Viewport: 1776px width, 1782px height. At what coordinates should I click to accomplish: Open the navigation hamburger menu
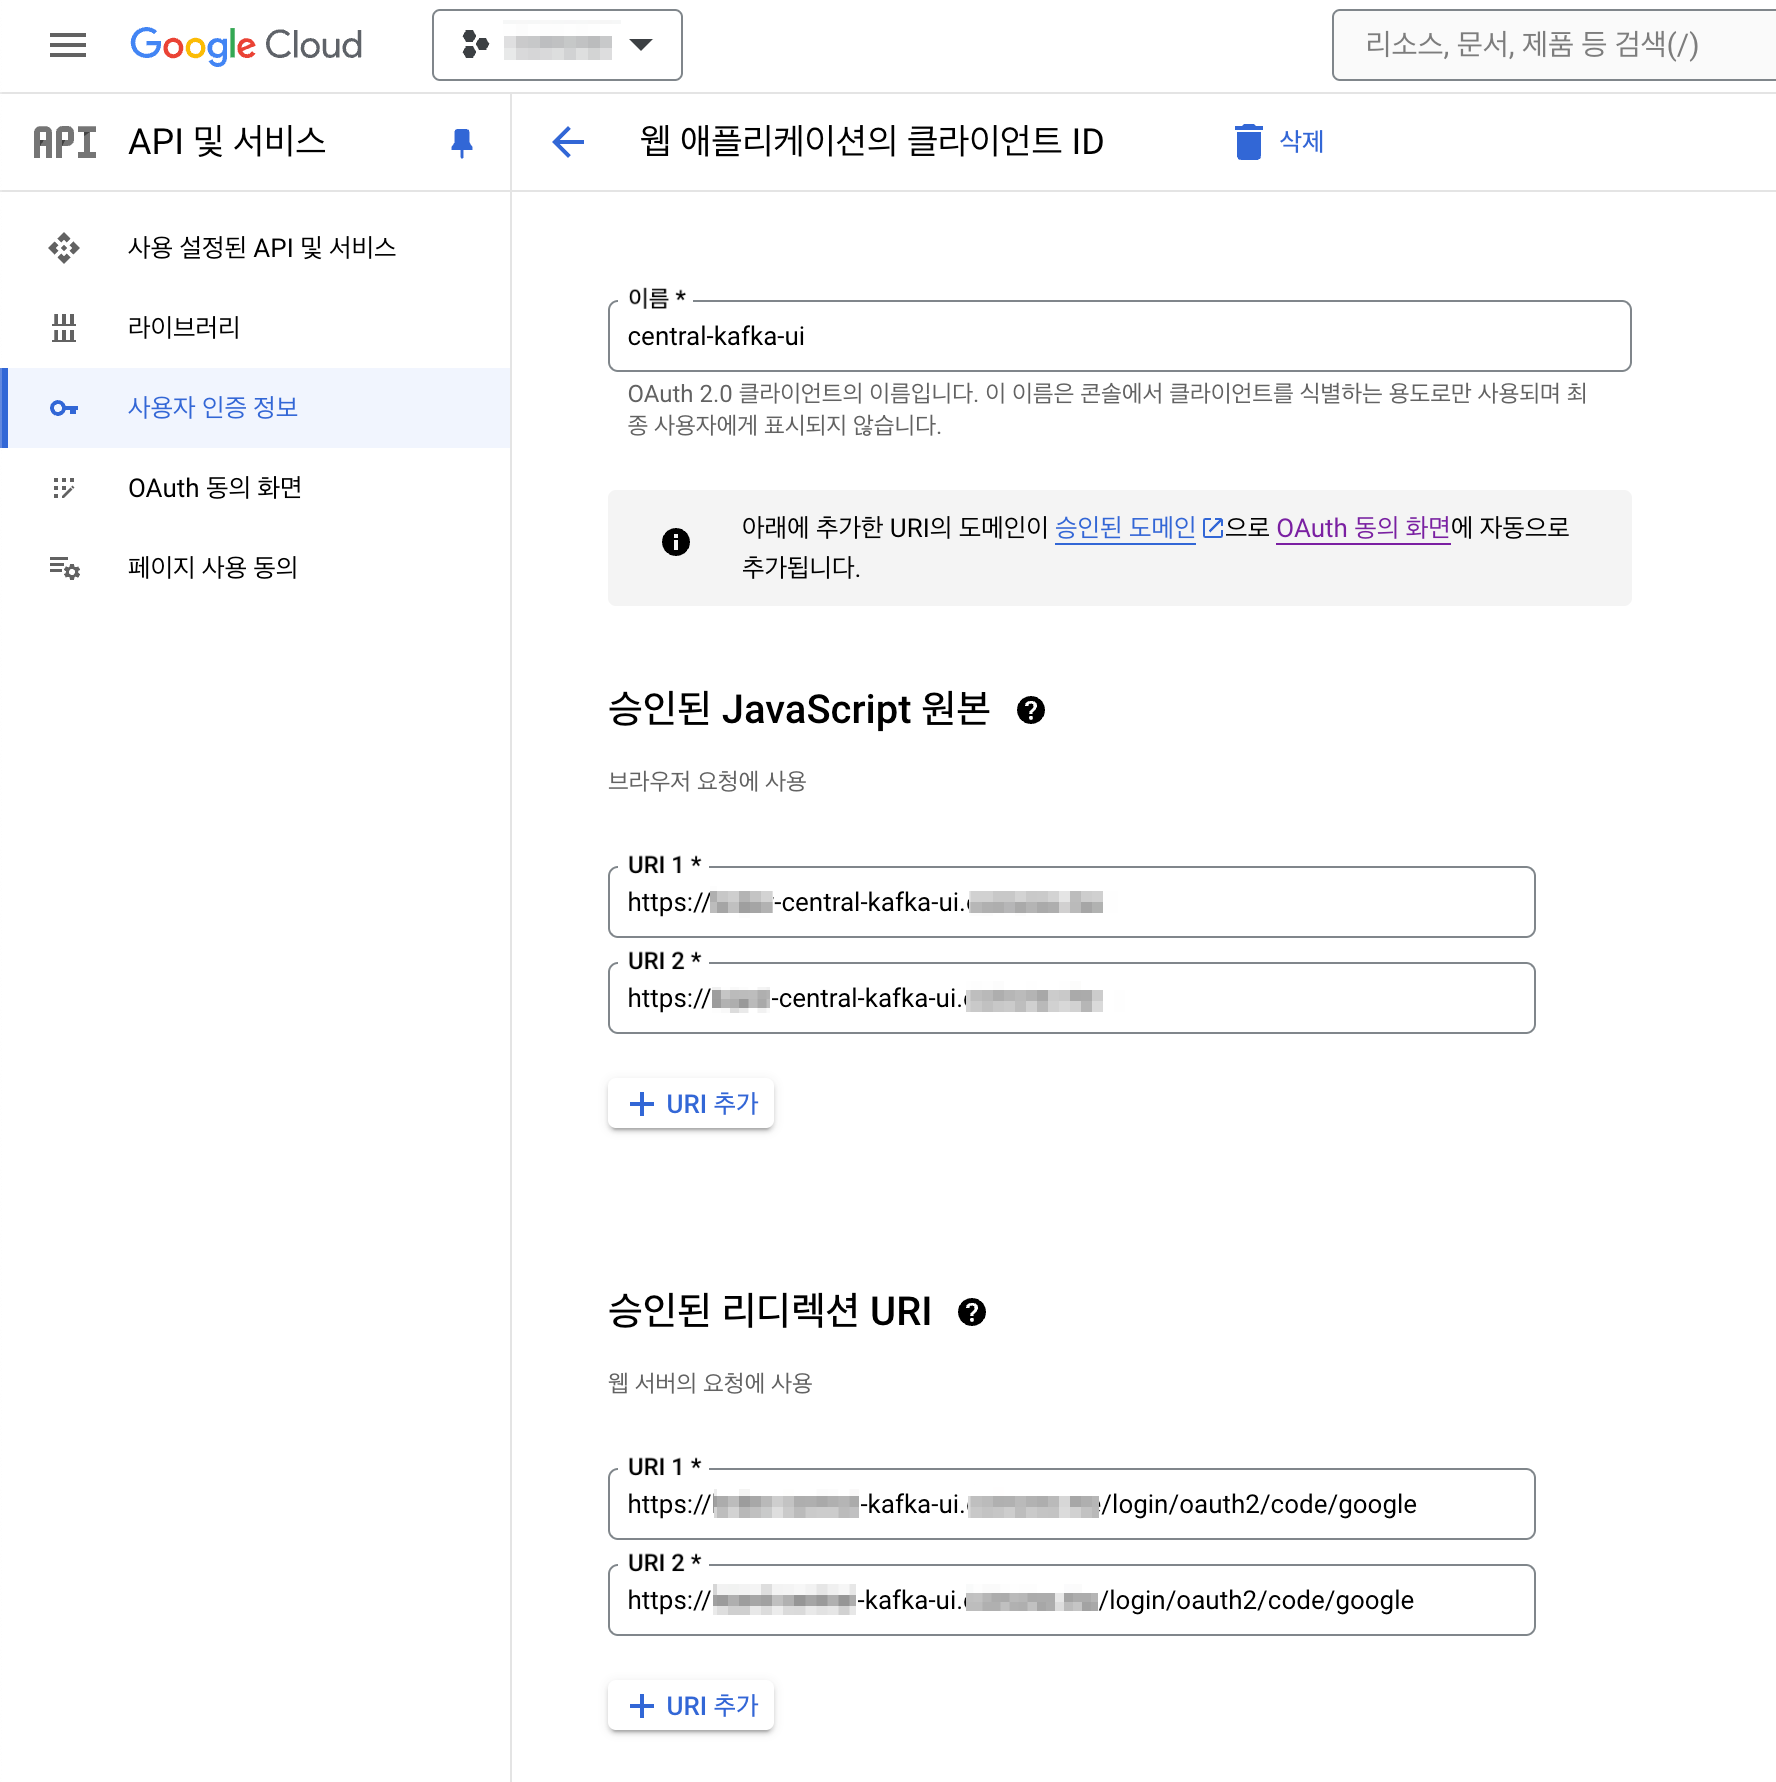coord(67,45)
